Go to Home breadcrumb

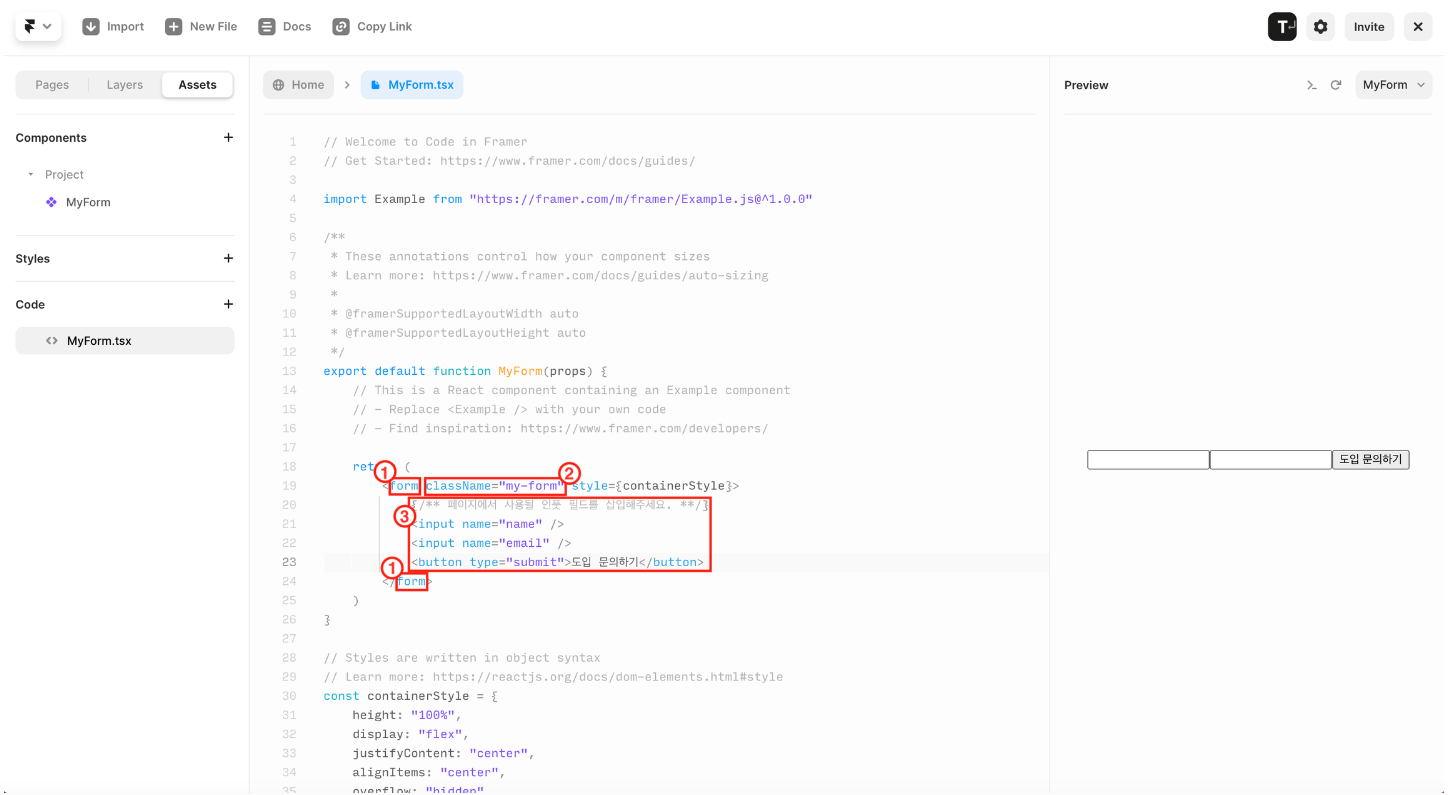click(299, 85)
